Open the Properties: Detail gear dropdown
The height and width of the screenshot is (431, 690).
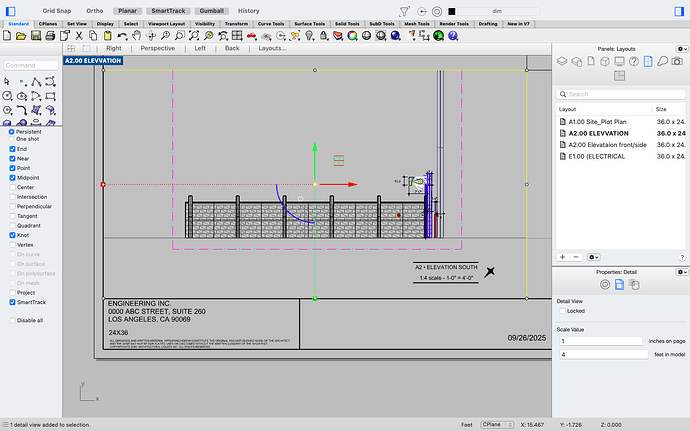coord(682,271)
